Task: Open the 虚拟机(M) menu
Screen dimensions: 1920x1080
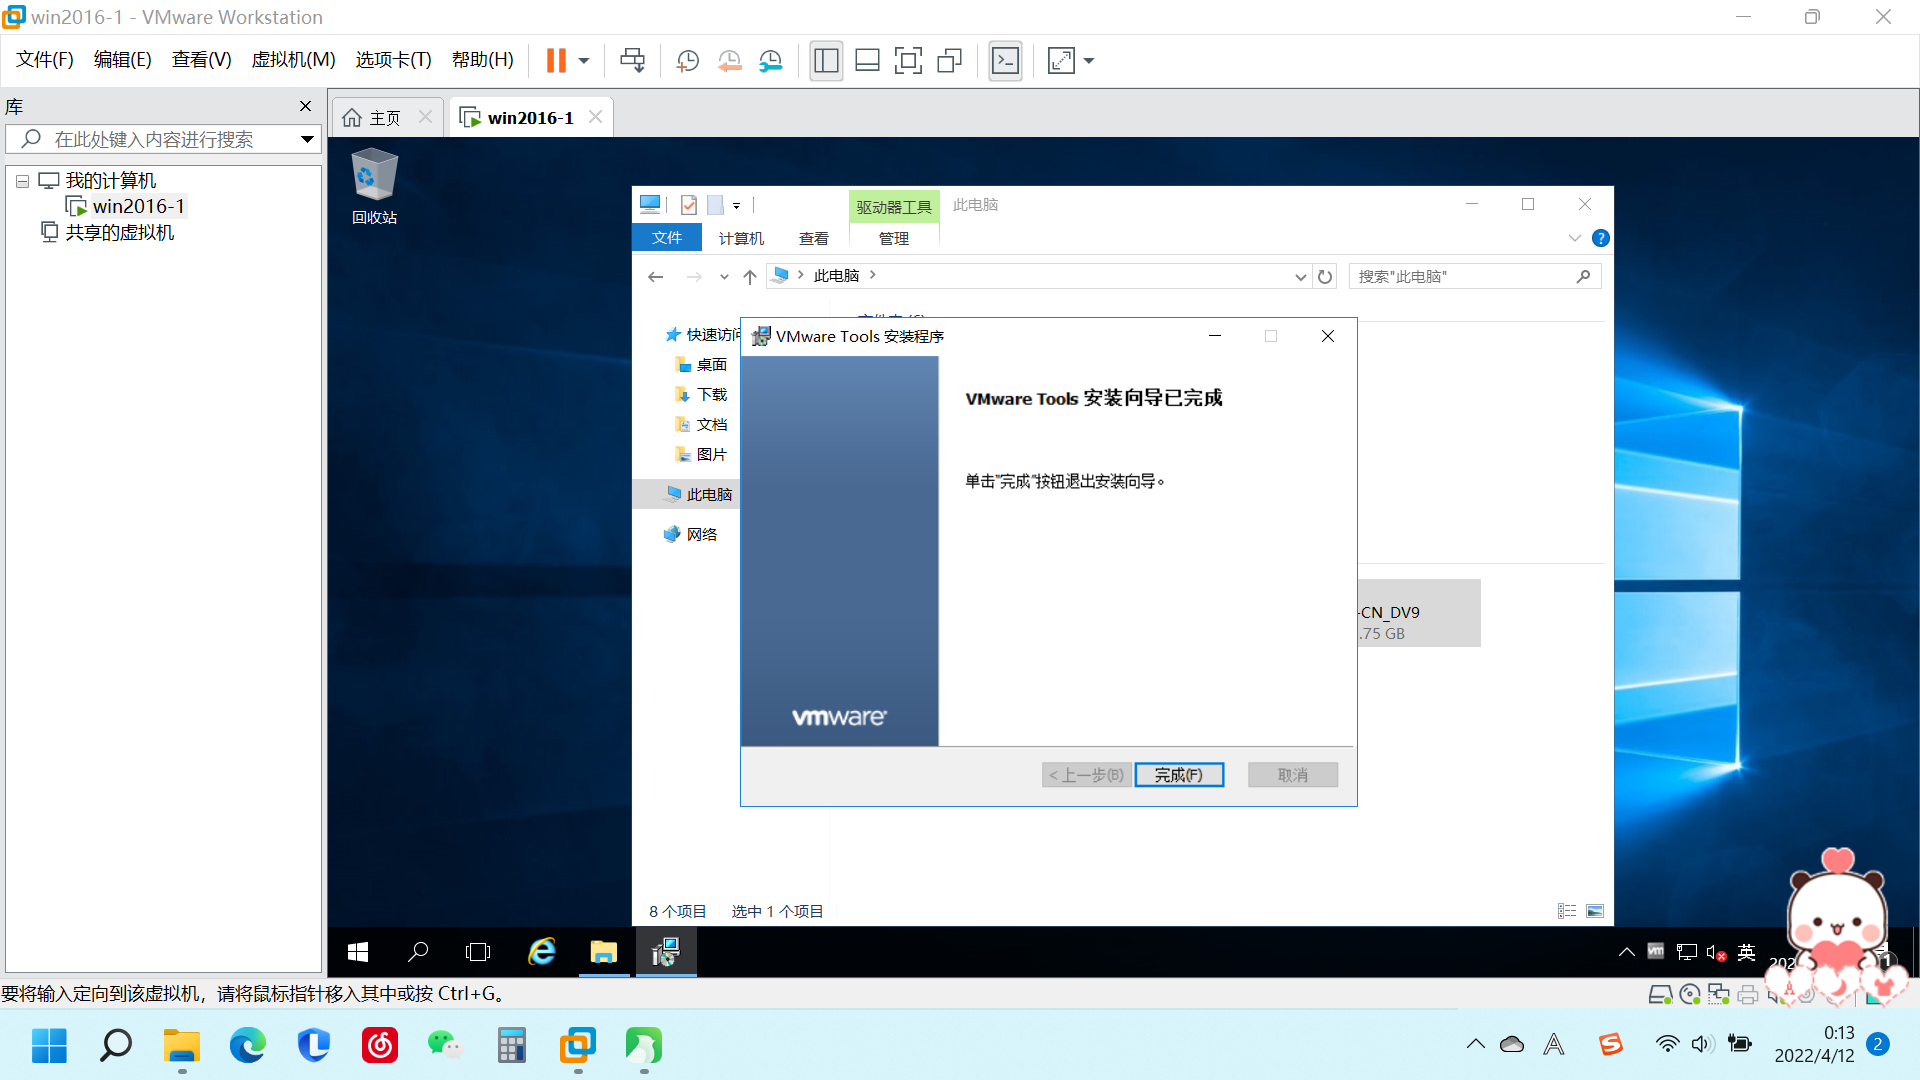Action: pos(293,60)
